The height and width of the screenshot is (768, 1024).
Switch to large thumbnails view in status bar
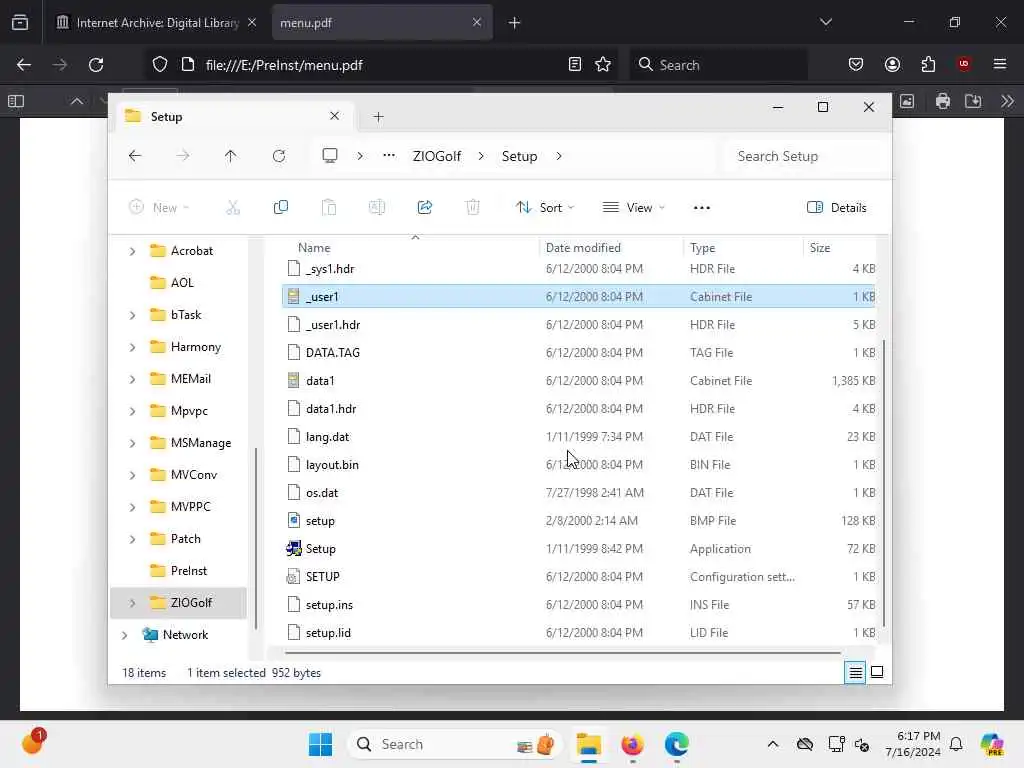[877, 672]
